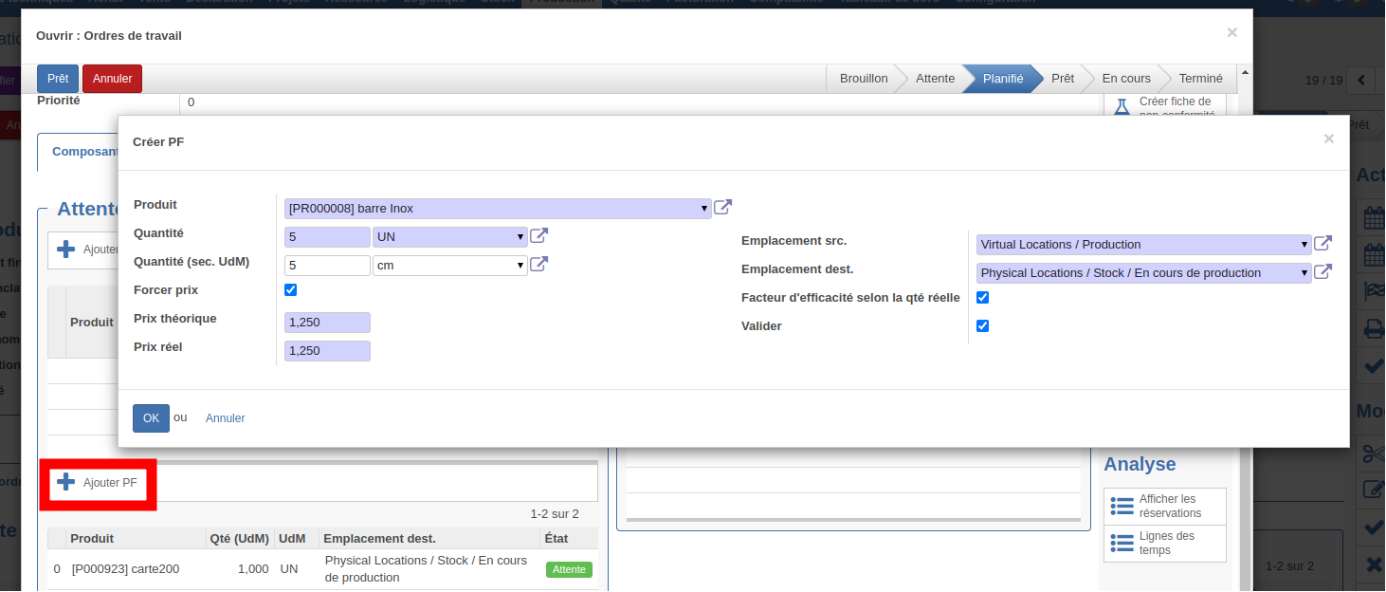Click the green Attente state badge
The image size is (1386, 592).
[x=569, y=569]
